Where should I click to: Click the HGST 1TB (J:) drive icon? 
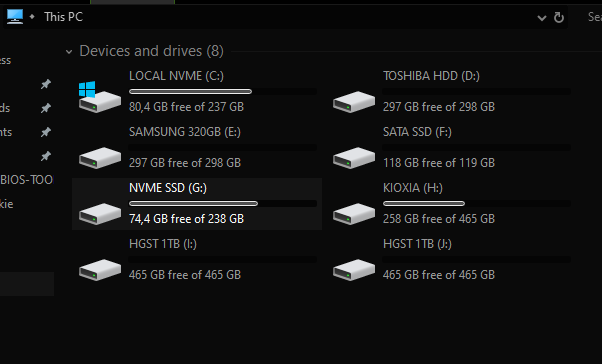click(x=354, y=270)
